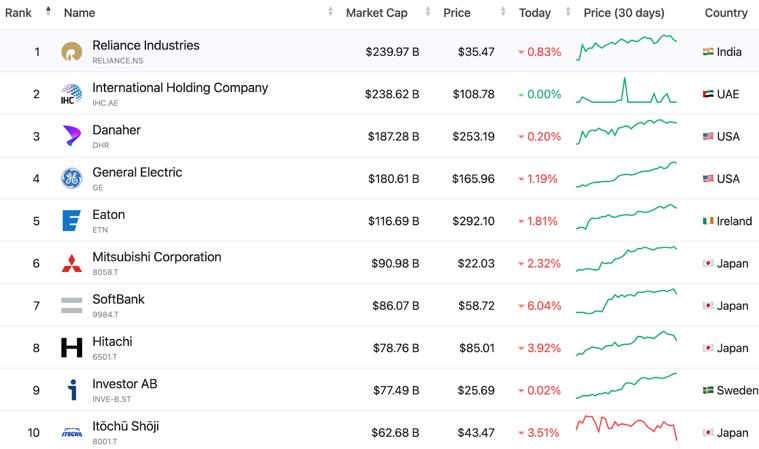Screen dimensions: 759x449
Task: Open the Reliance Industries company link
Action: pos(146,45)
